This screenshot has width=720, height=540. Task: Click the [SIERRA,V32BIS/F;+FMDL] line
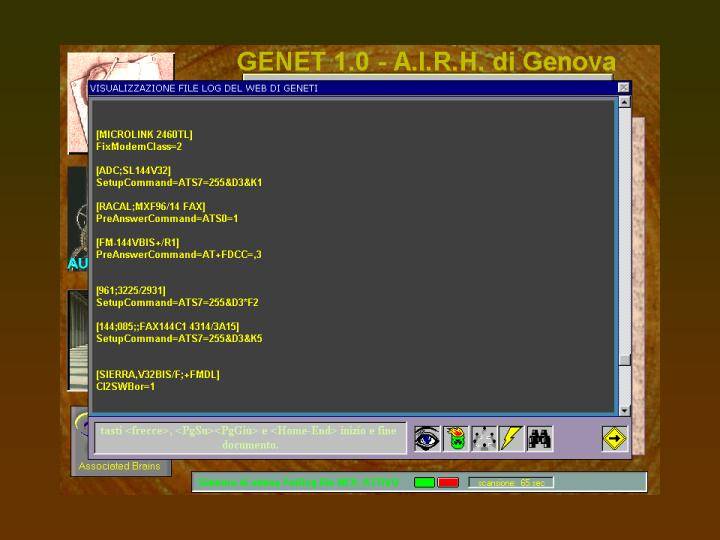158,375
